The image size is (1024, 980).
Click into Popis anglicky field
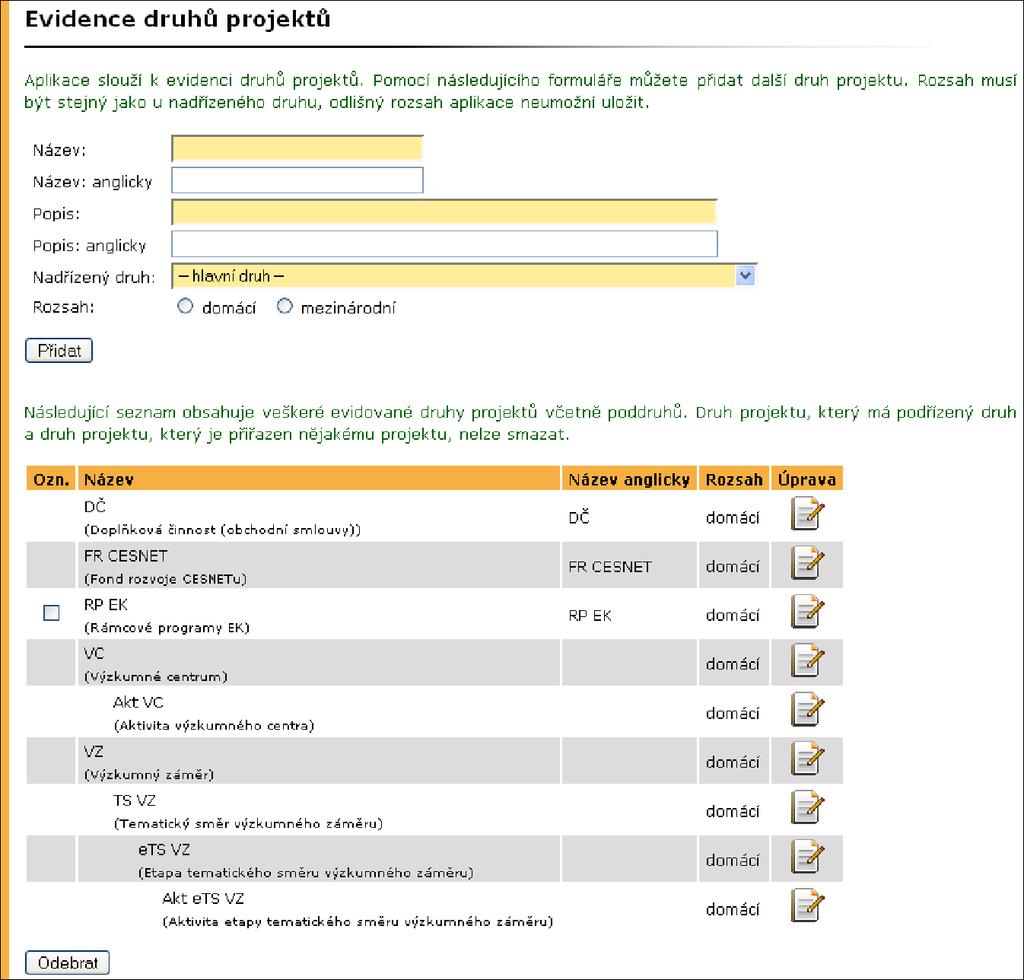coord(444,244)
